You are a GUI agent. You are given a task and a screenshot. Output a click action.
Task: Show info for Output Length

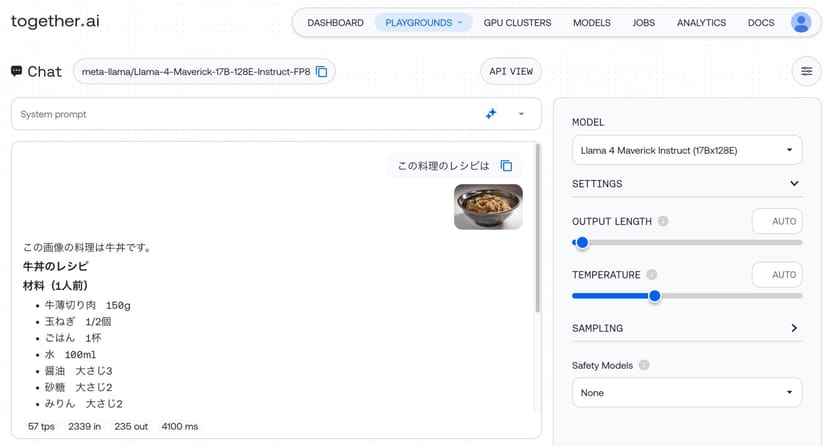click(663, 222)
